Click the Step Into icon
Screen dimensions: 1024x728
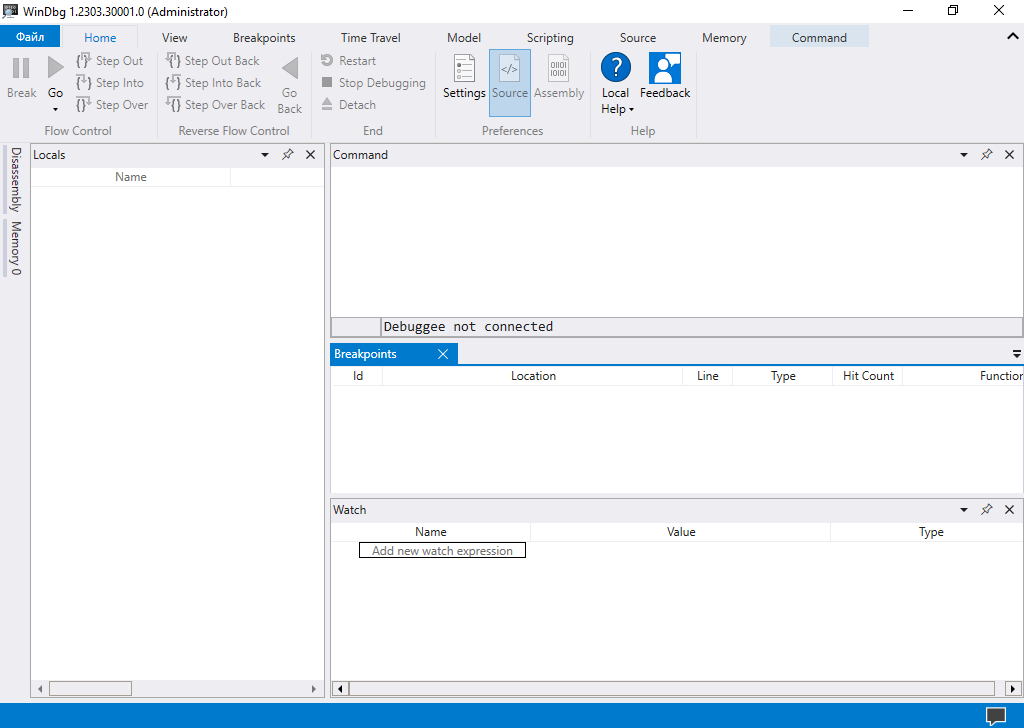[84, 83]
